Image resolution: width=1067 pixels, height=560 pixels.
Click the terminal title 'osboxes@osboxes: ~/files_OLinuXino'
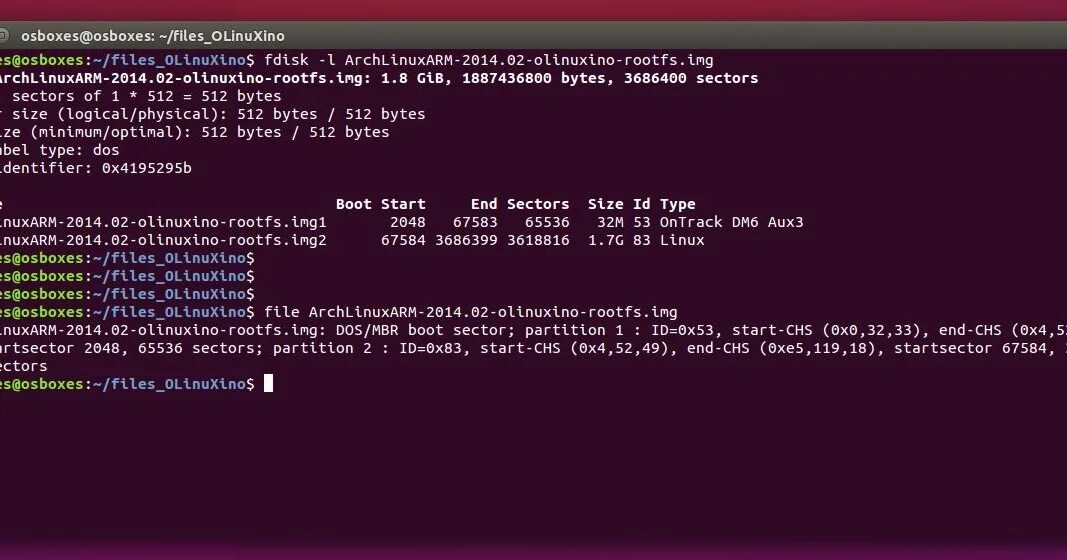[x=152, y=36]
